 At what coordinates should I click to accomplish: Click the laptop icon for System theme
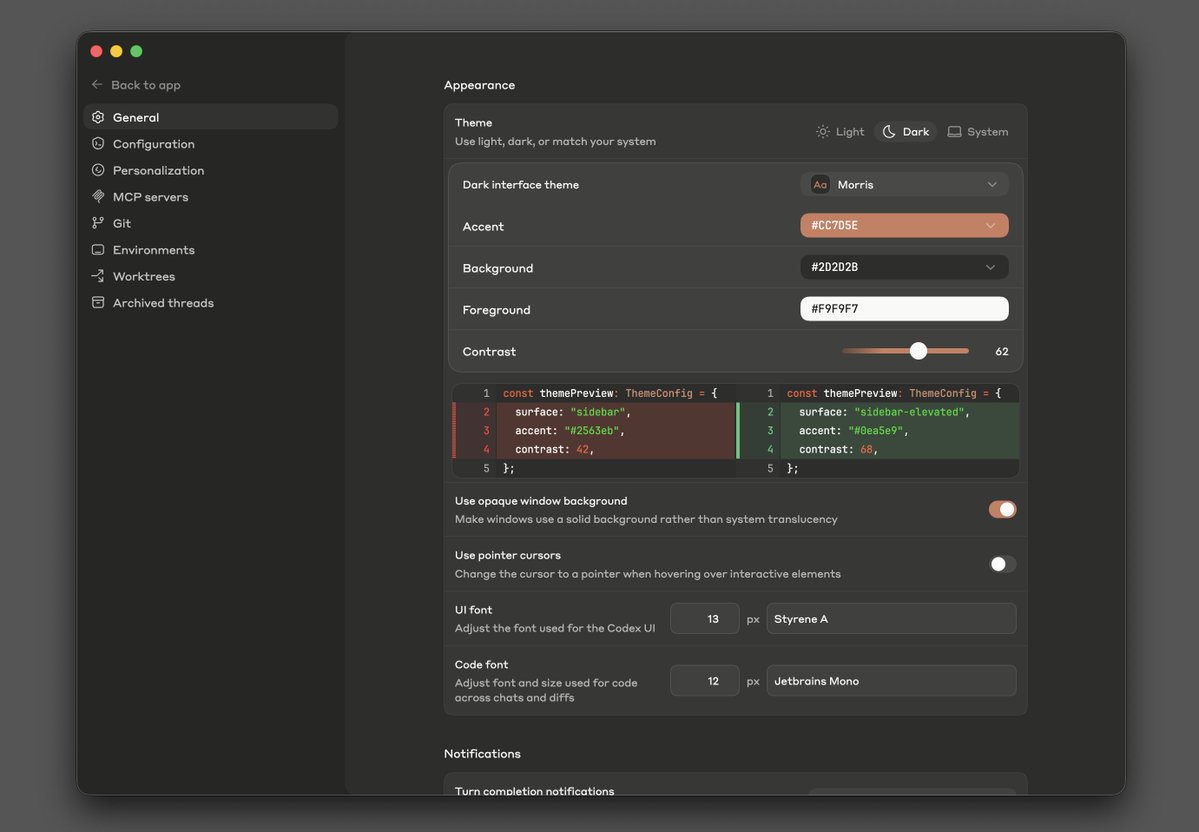(954, 132)
